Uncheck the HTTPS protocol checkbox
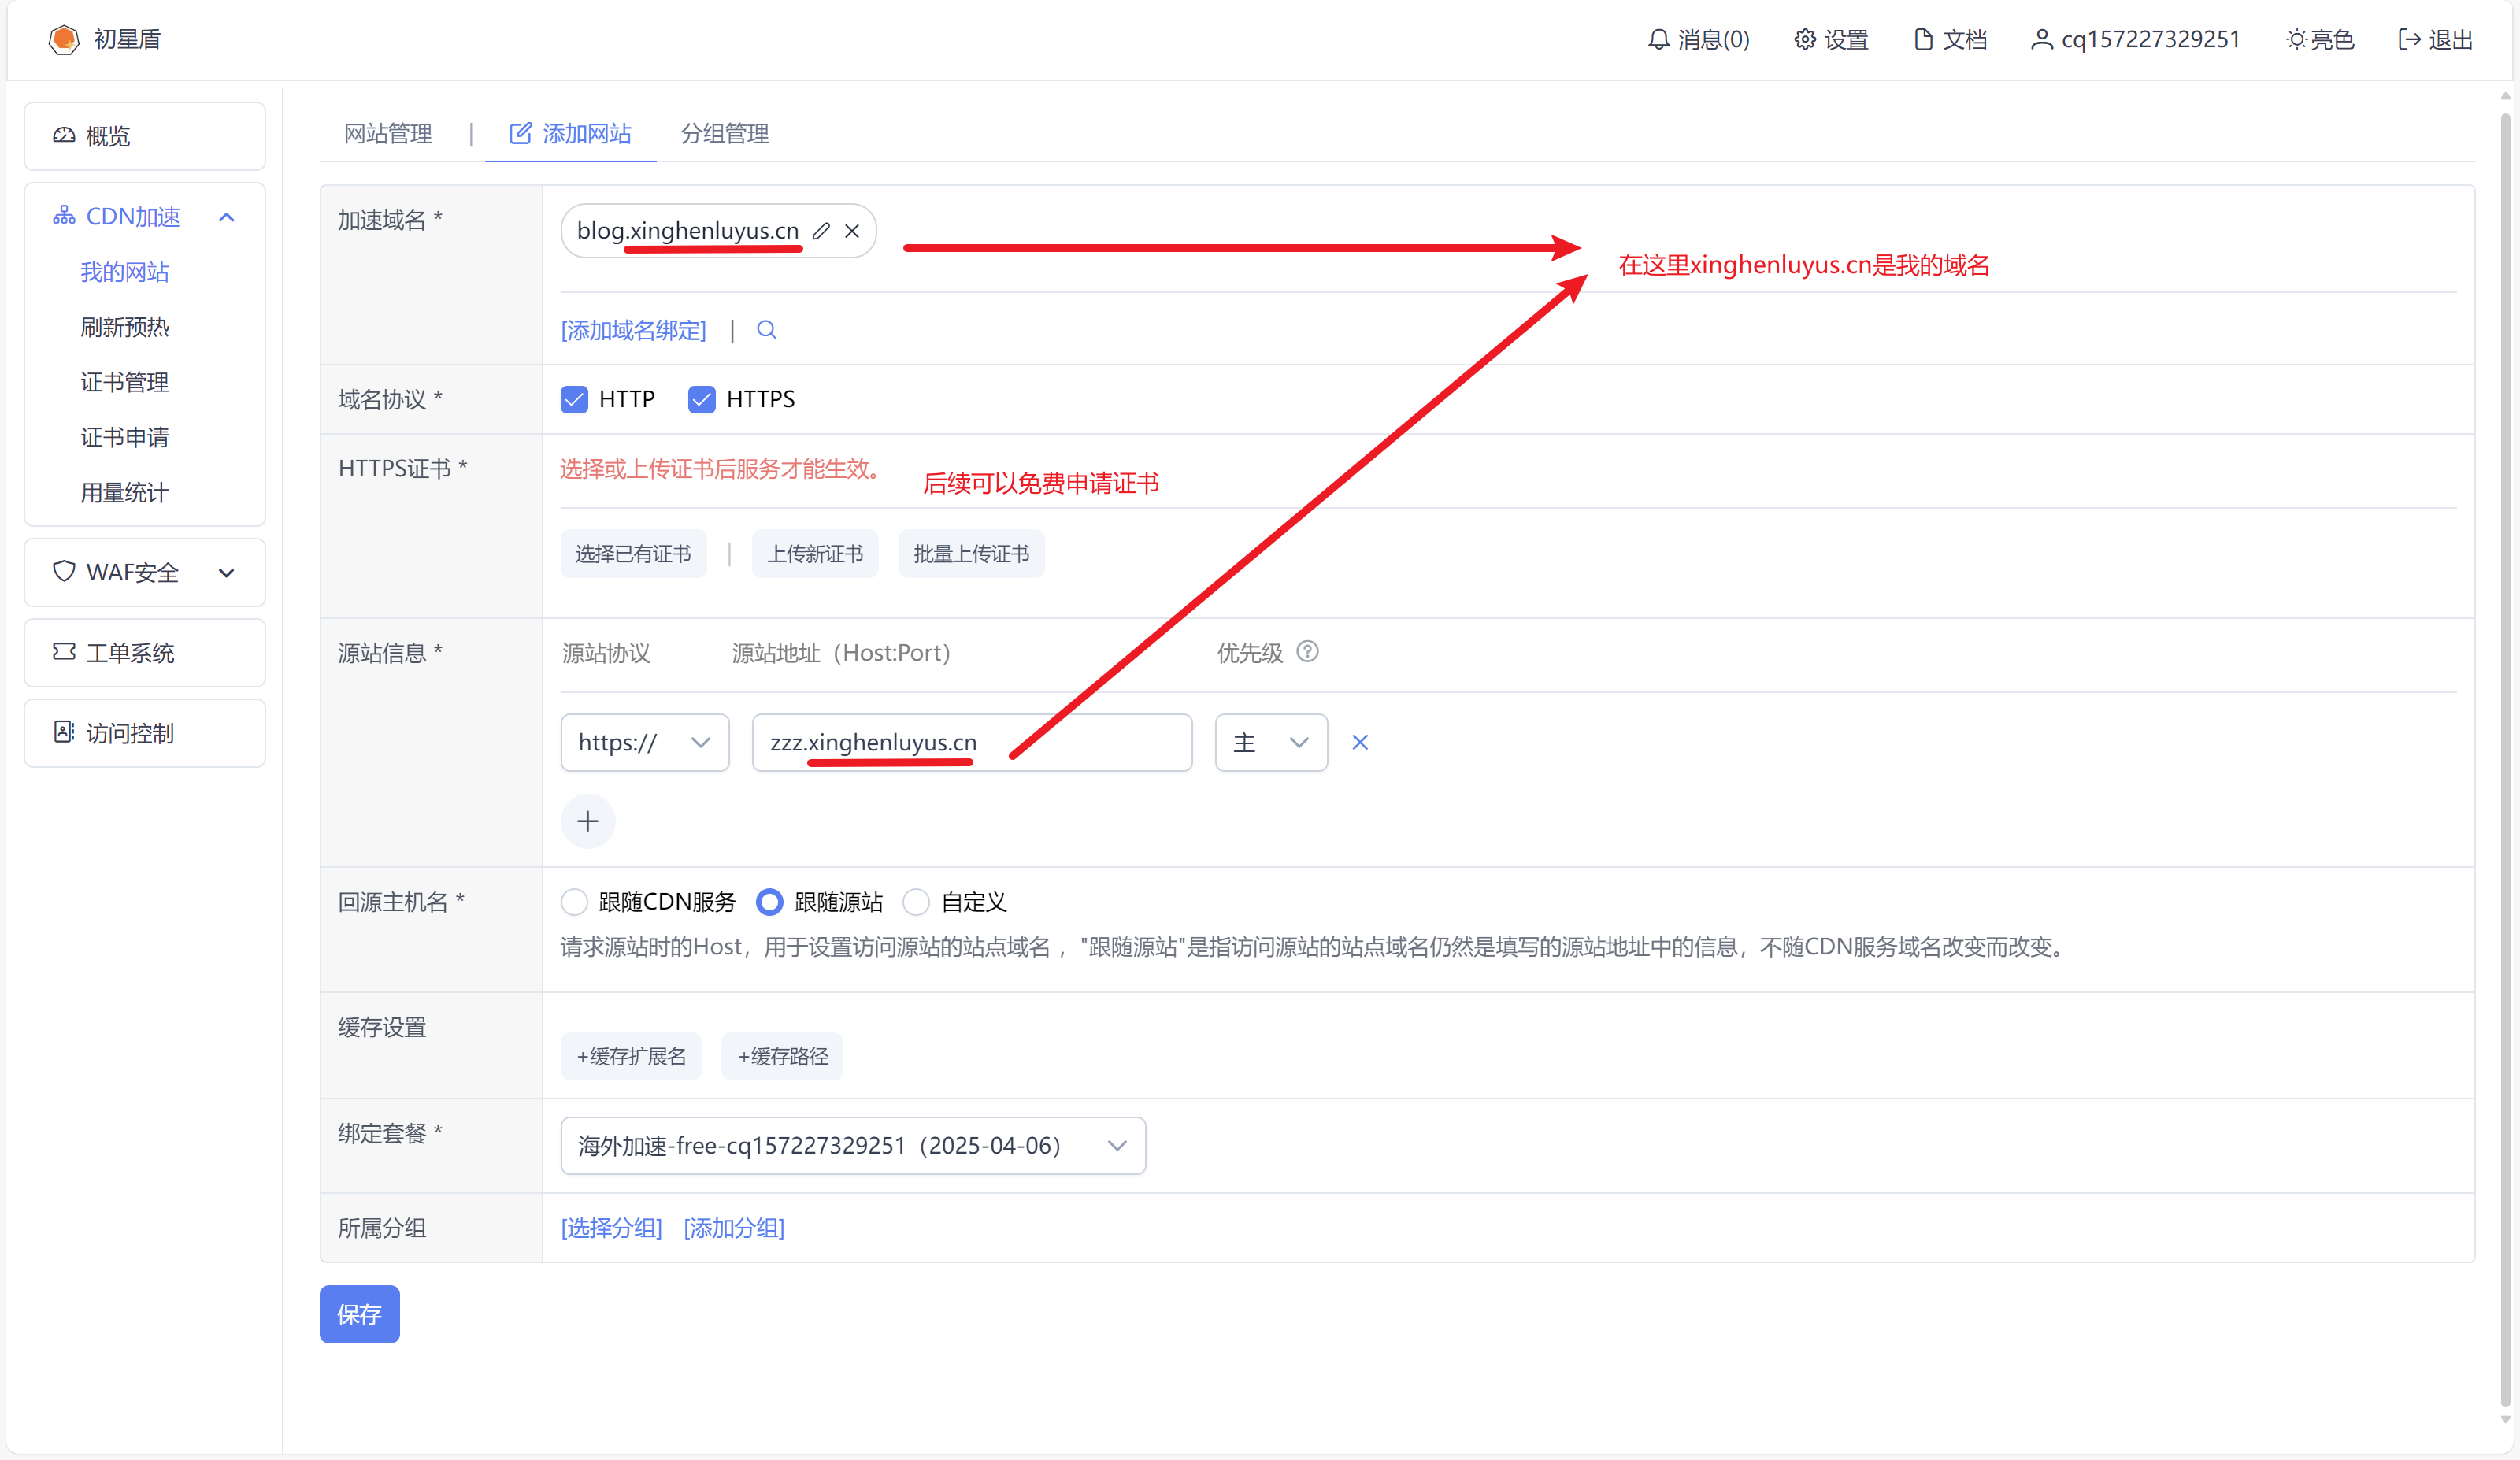 pyautogui.click(x=702, y=399)
